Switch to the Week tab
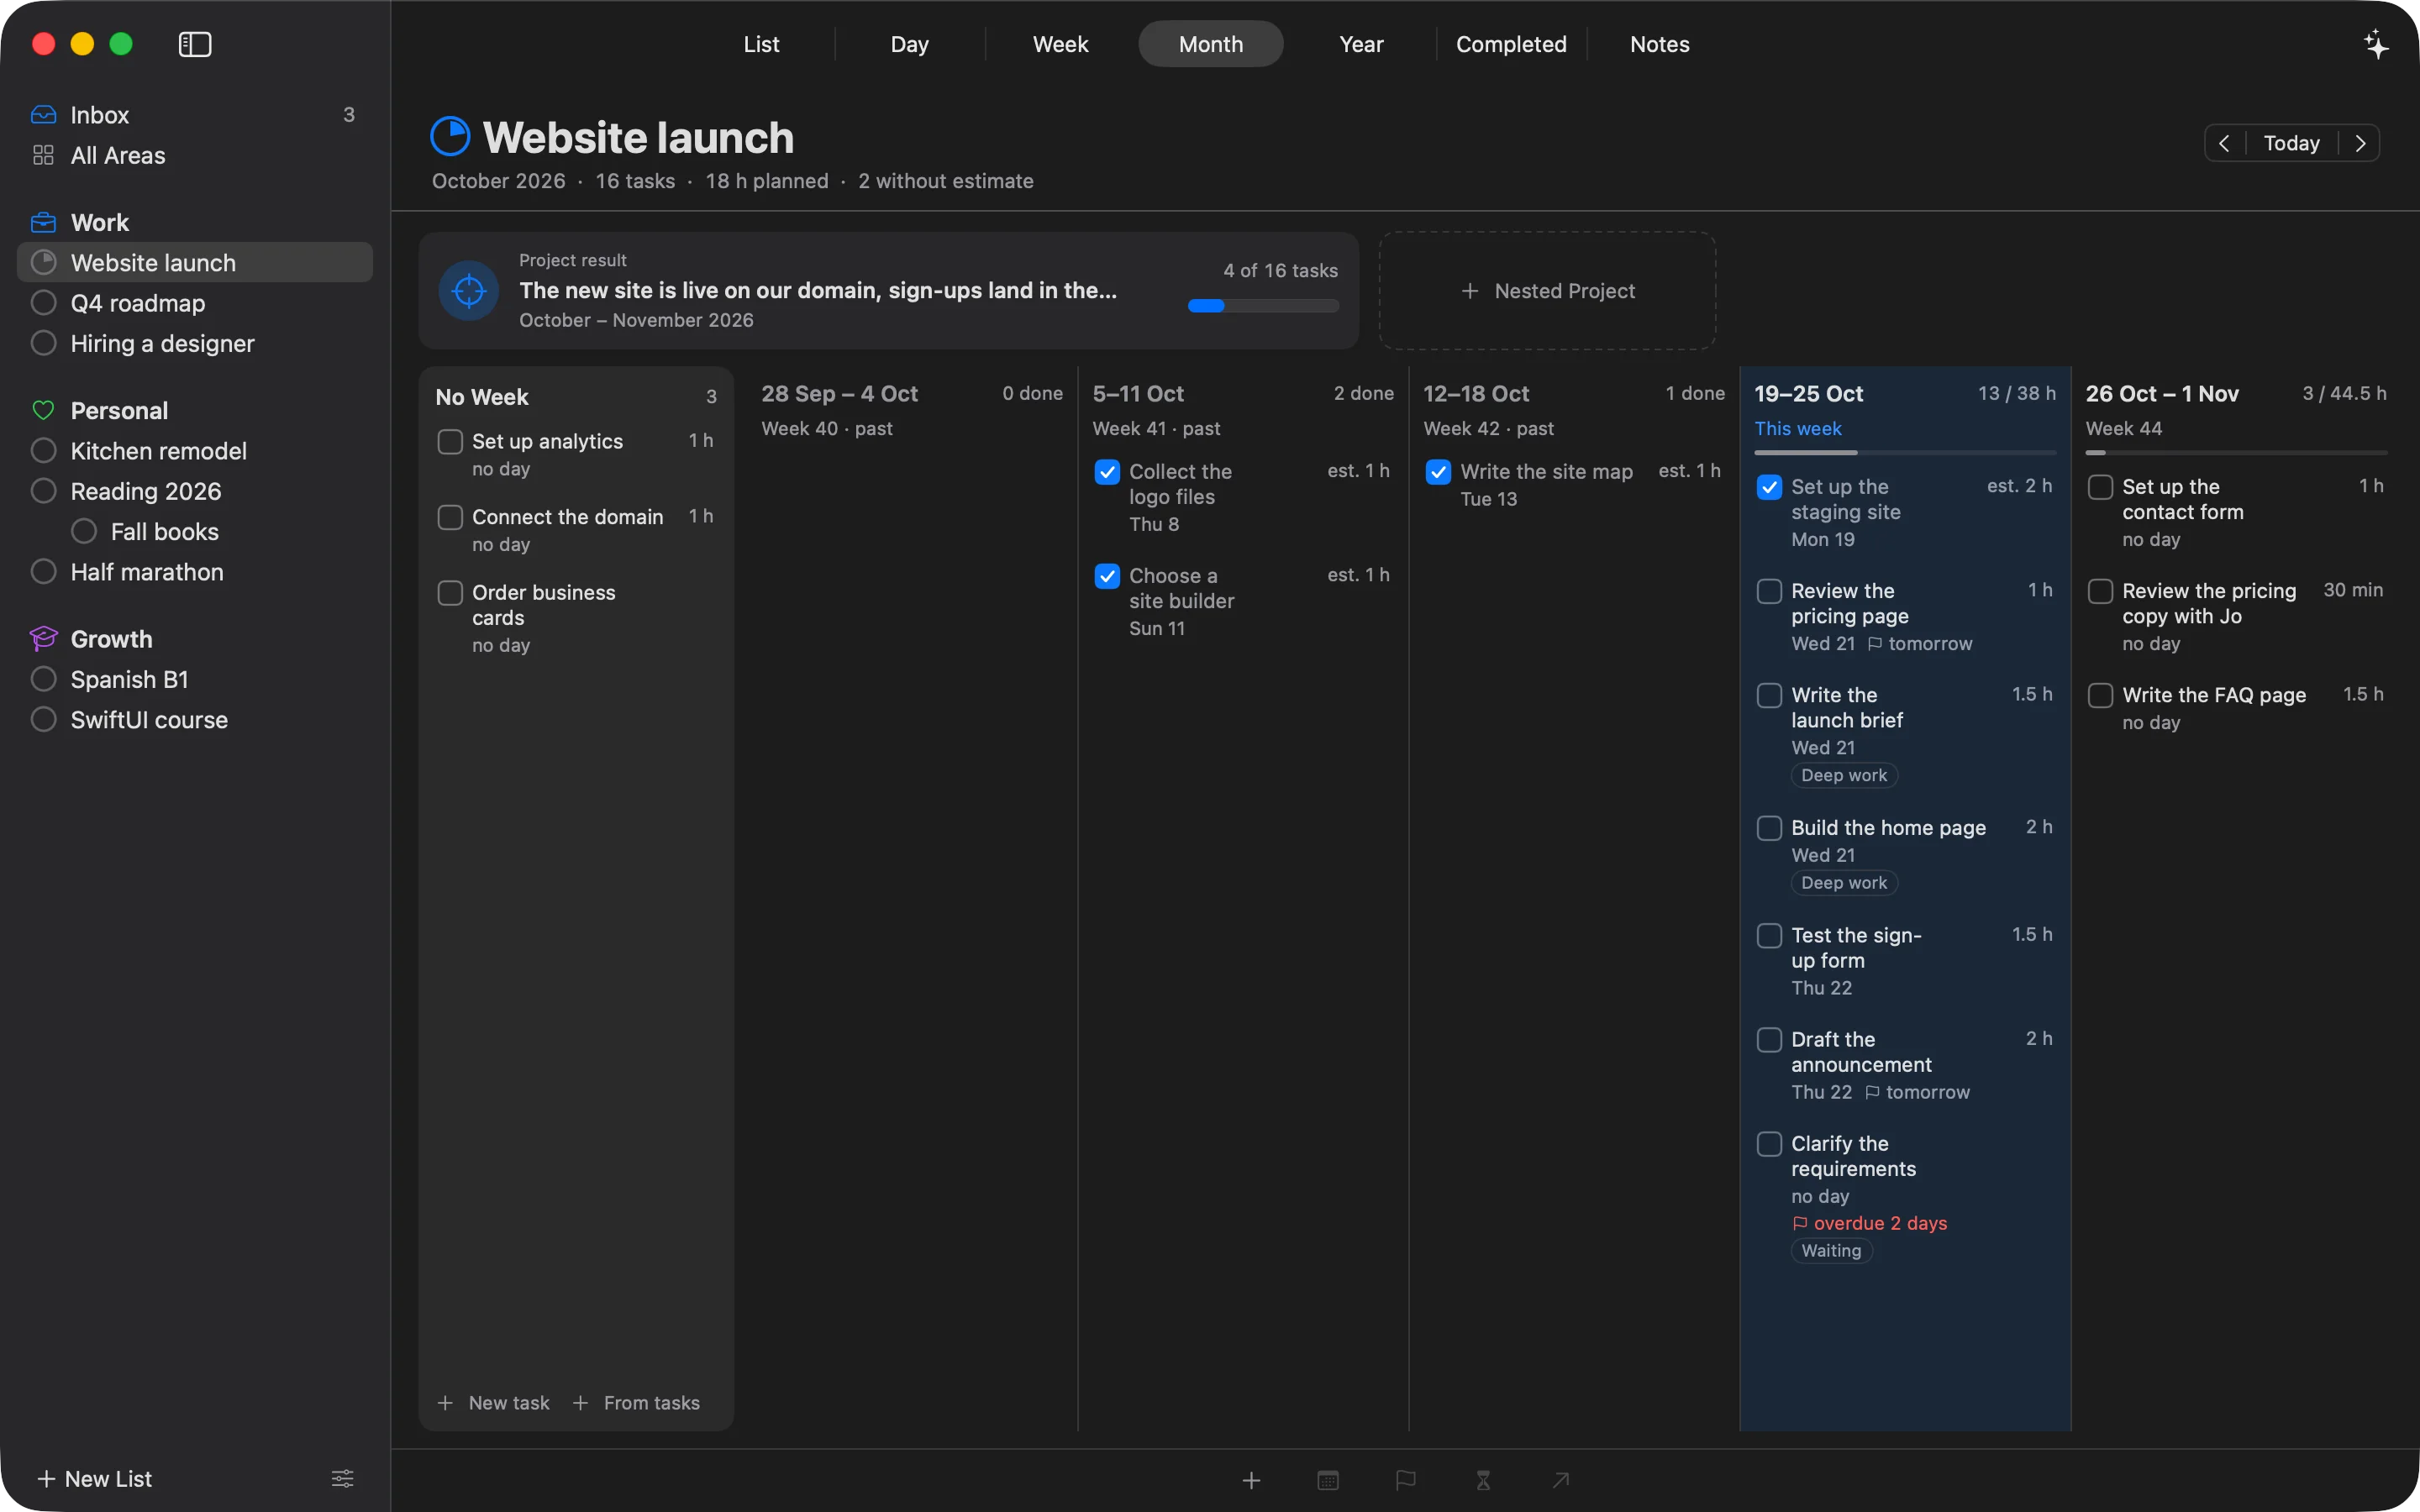This screenshot has height=1512, width=2420. (x=1060, y=44)
